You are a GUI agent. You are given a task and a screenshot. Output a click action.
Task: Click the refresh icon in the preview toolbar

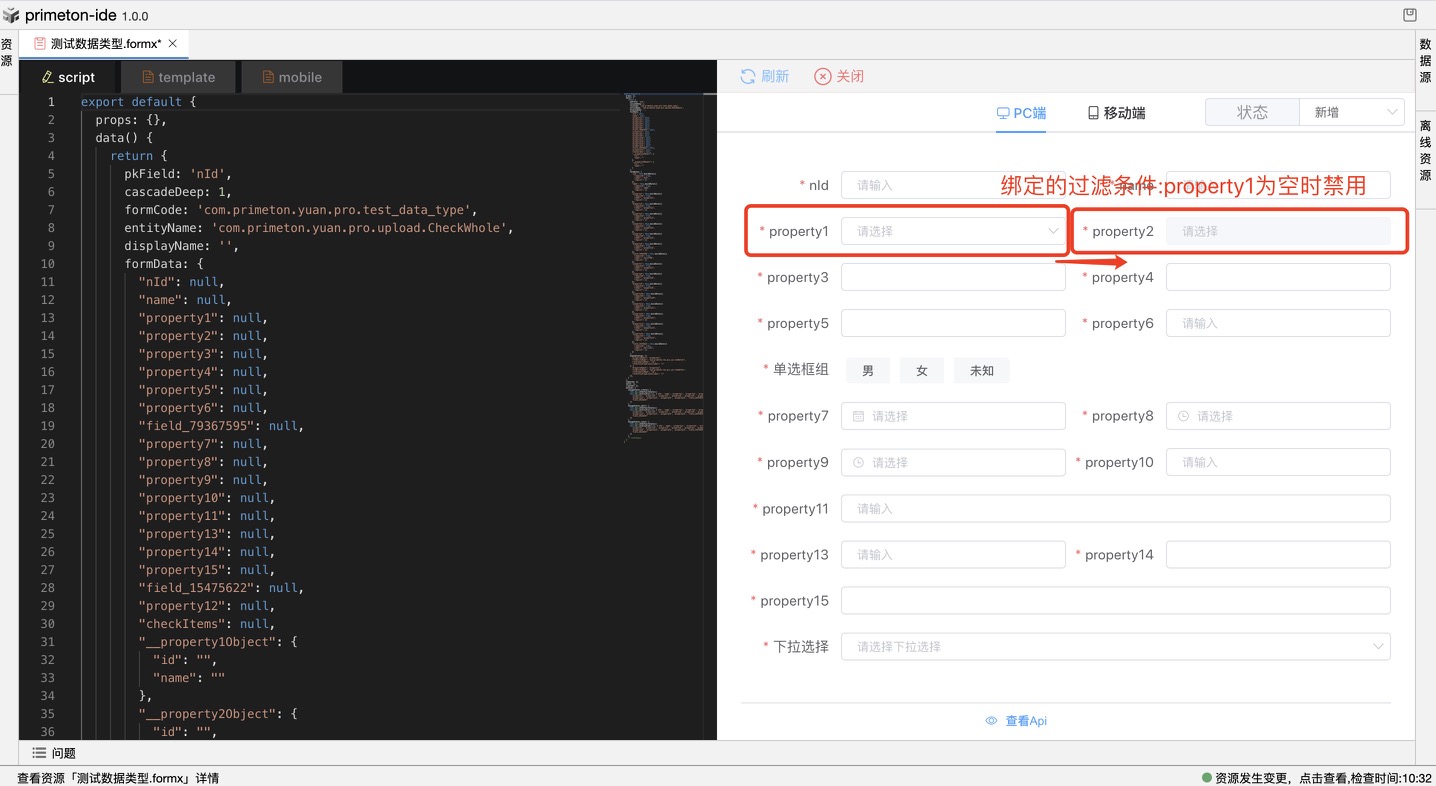click(x=748, y=77)
